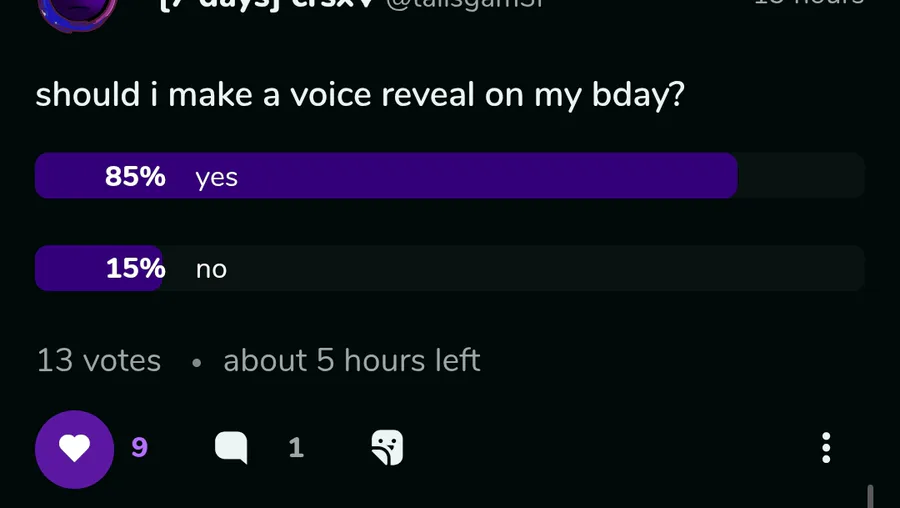Click the voice reveal poll question text
Viewport: 900px width, 508px height.
click(360, 94)
